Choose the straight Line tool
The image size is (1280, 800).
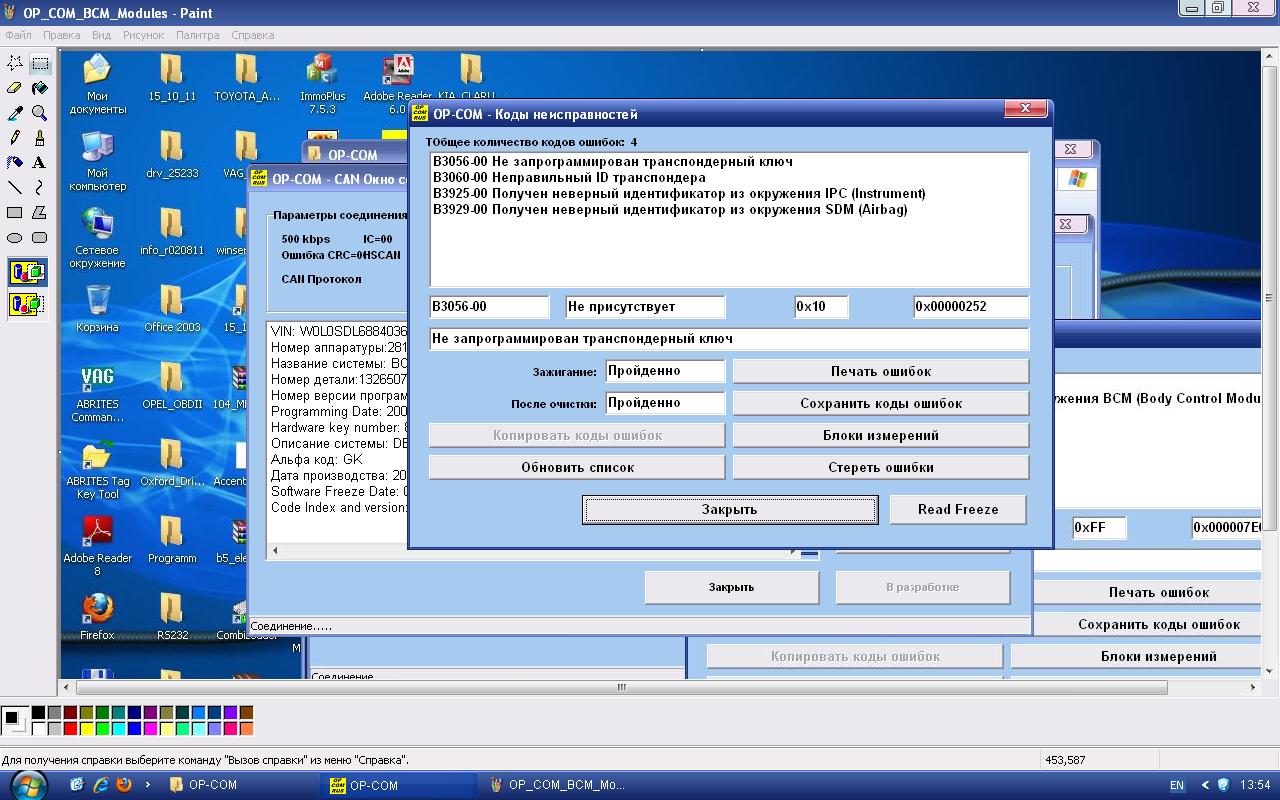coord(15,187)
